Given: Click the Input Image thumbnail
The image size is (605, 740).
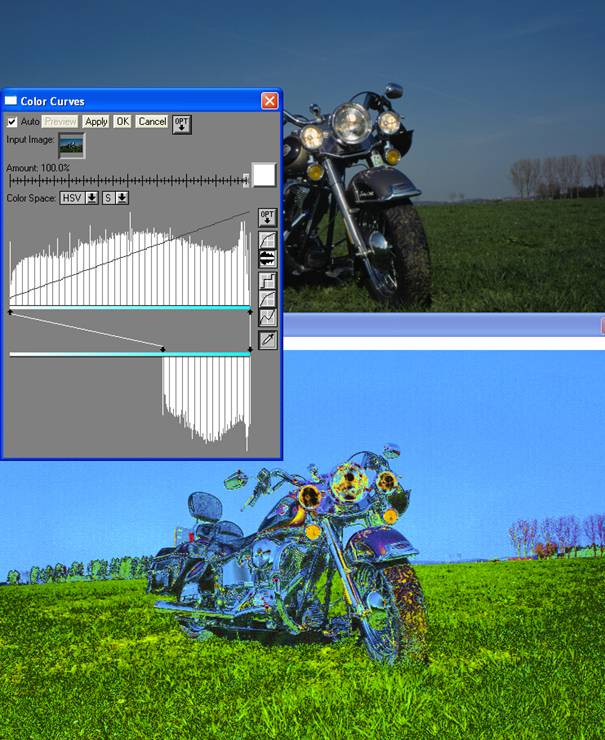Looking at the screenshot, I should click(x=71, y=145).
